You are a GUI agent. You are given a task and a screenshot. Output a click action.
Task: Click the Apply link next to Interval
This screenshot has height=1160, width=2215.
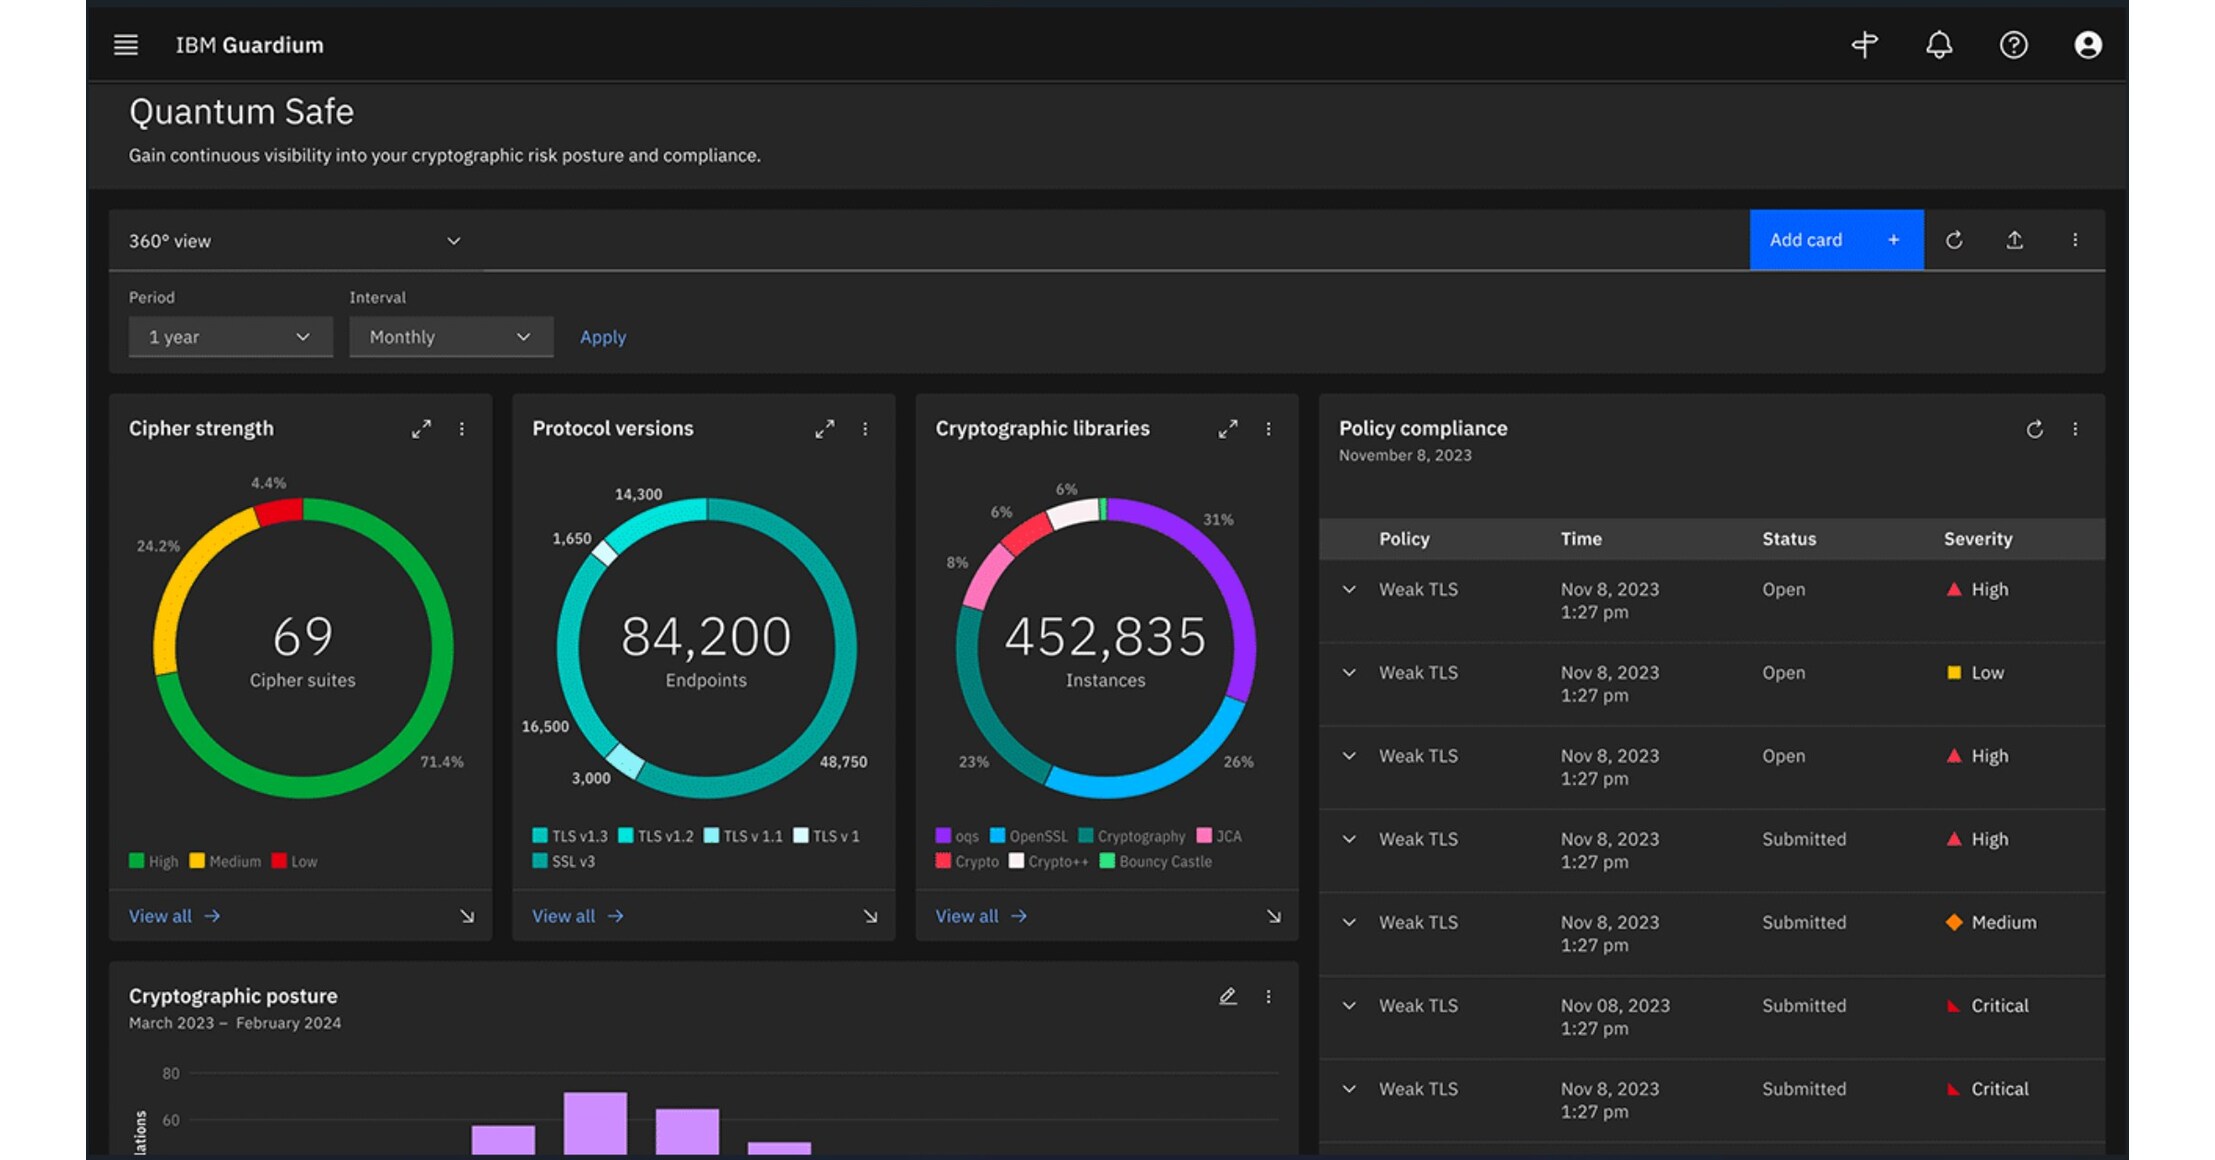click(x=603, y=337)
